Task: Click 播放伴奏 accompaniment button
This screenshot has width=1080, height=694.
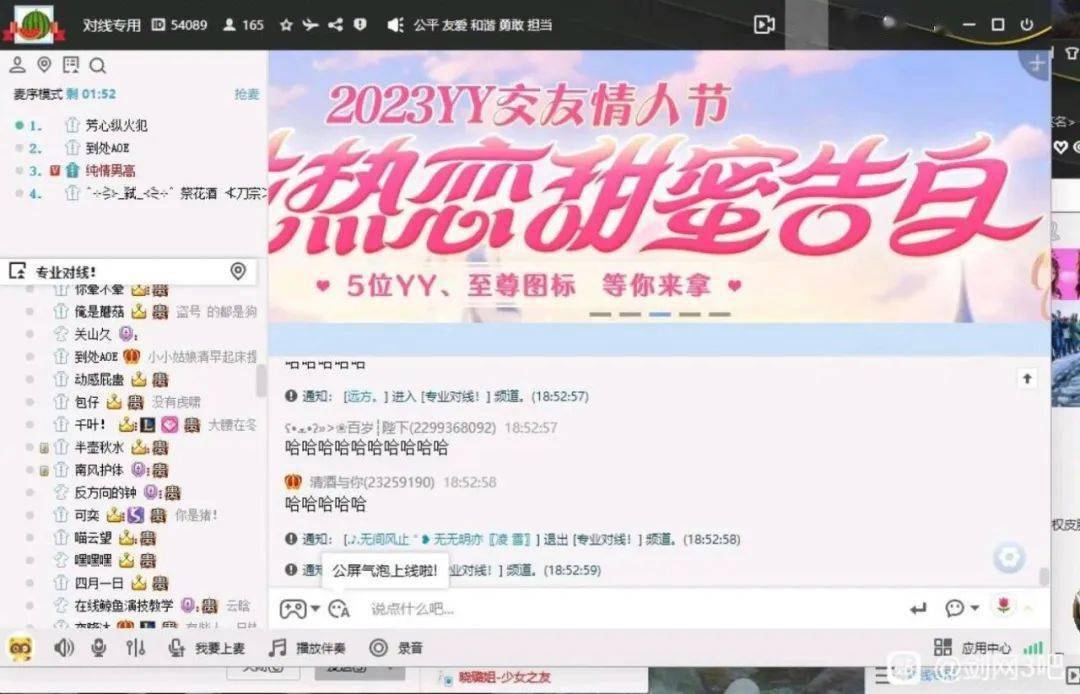Action: point(307,649)
